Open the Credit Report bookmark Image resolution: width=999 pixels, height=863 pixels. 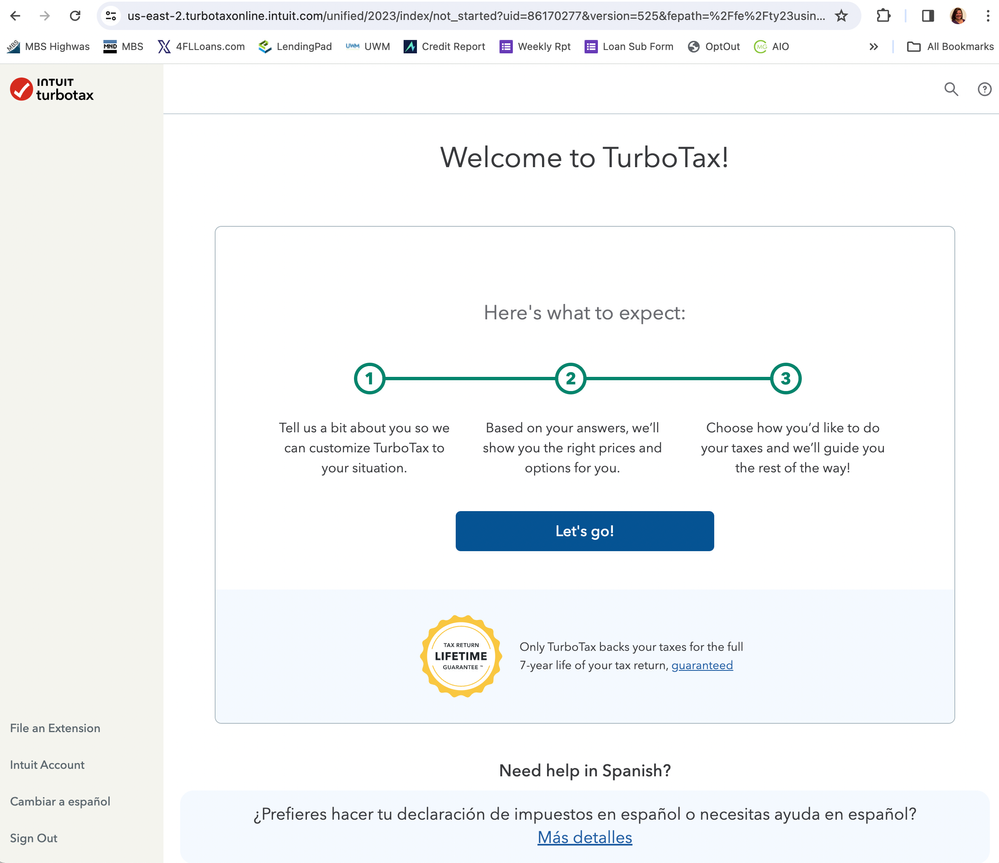(444, 46)
